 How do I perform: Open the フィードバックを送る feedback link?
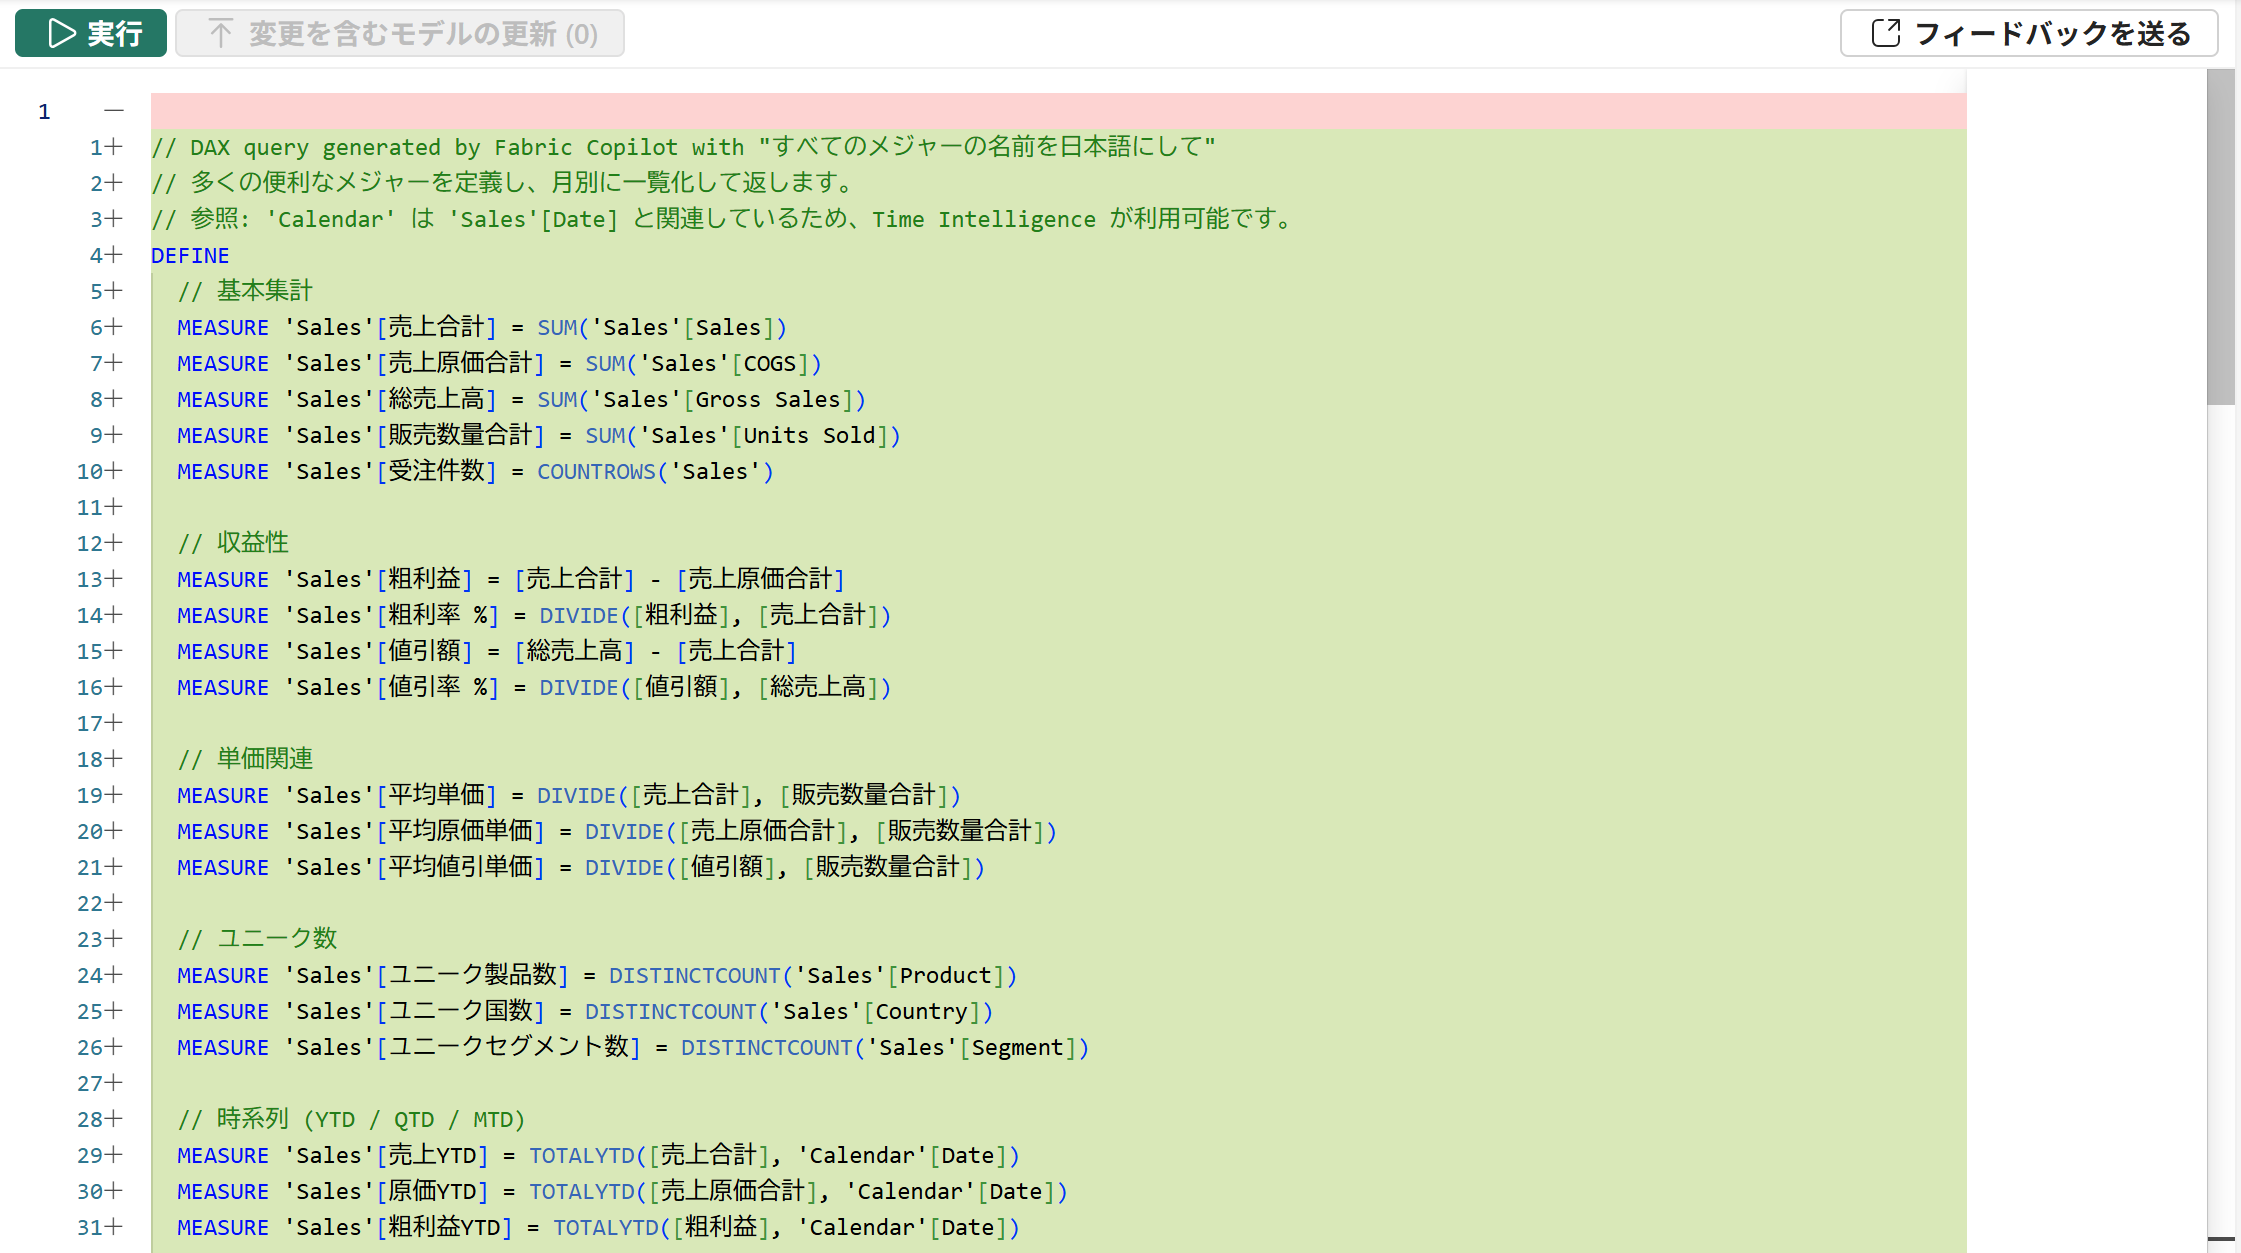(2029, 33)
